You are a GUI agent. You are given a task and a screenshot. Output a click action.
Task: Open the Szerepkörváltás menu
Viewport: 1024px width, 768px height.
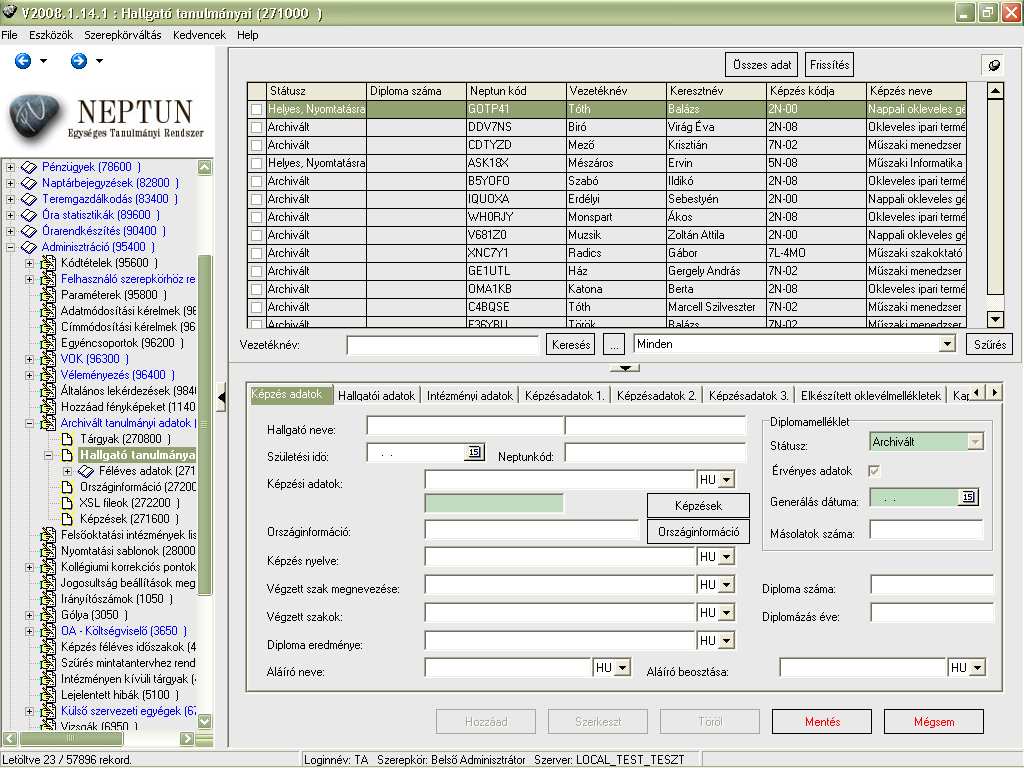coord(123,35)
